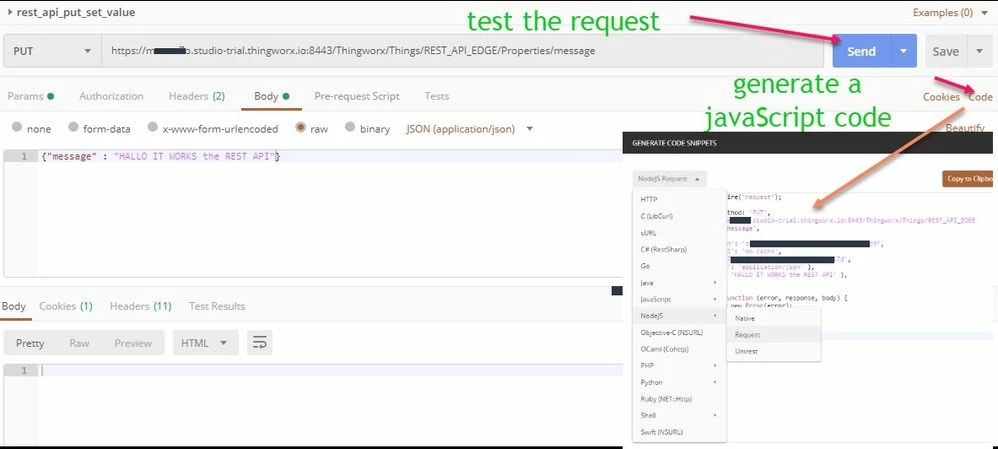Open the Save button dropdown arrow
Image resolution: width=998 pixels, height=449 pixels.
coord(979,52)
